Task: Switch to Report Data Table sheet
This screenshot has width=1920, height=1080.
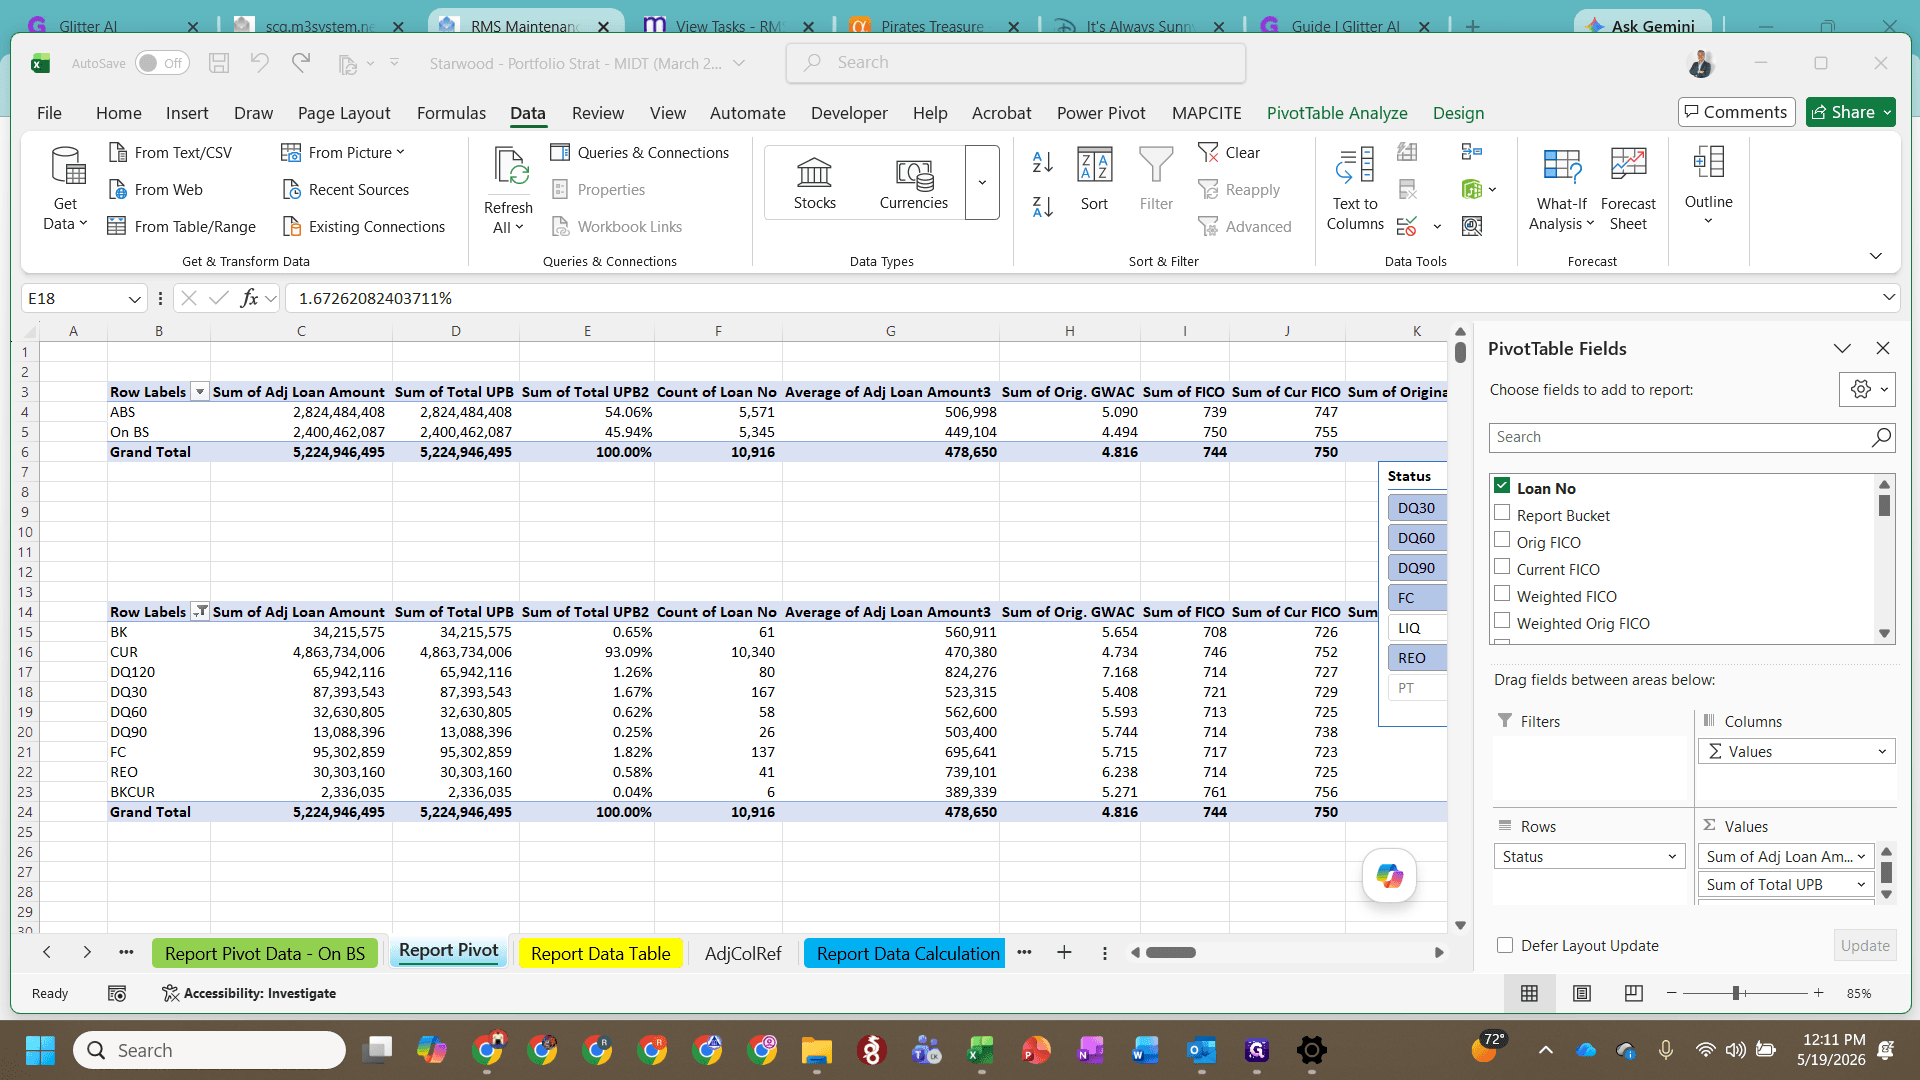Action: click(x=600, y=953)
